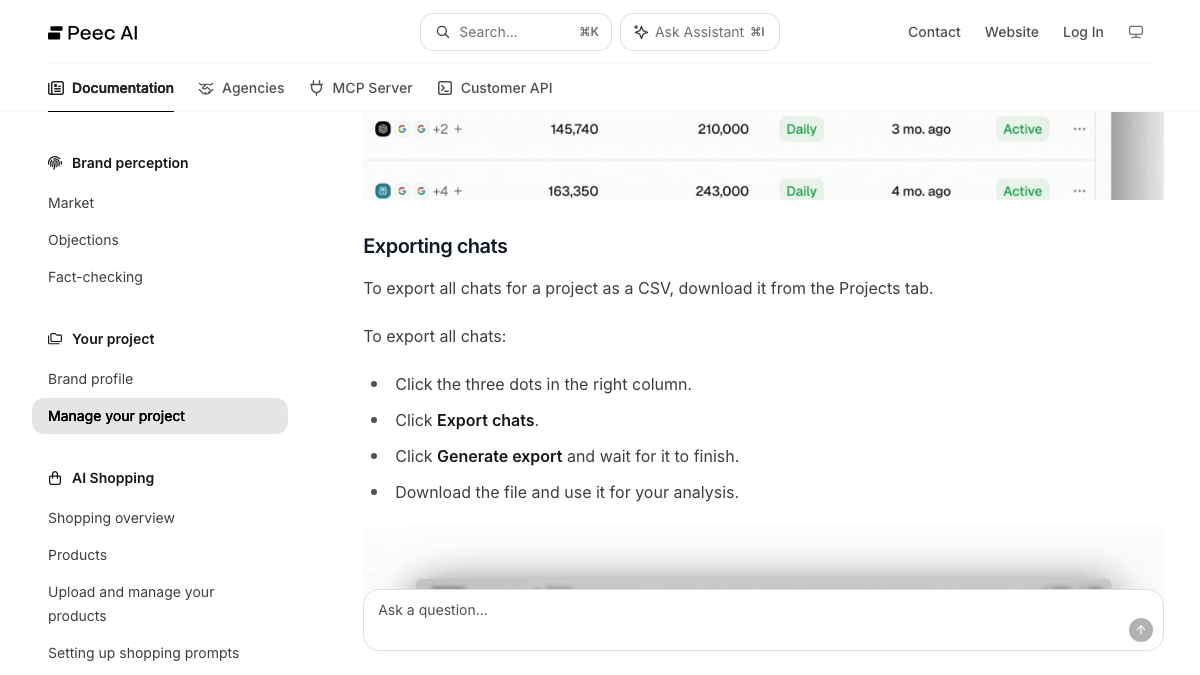Screen dimensions: 1200x675
Task: Switch to the Customer API tab
Action: [495, 88]
